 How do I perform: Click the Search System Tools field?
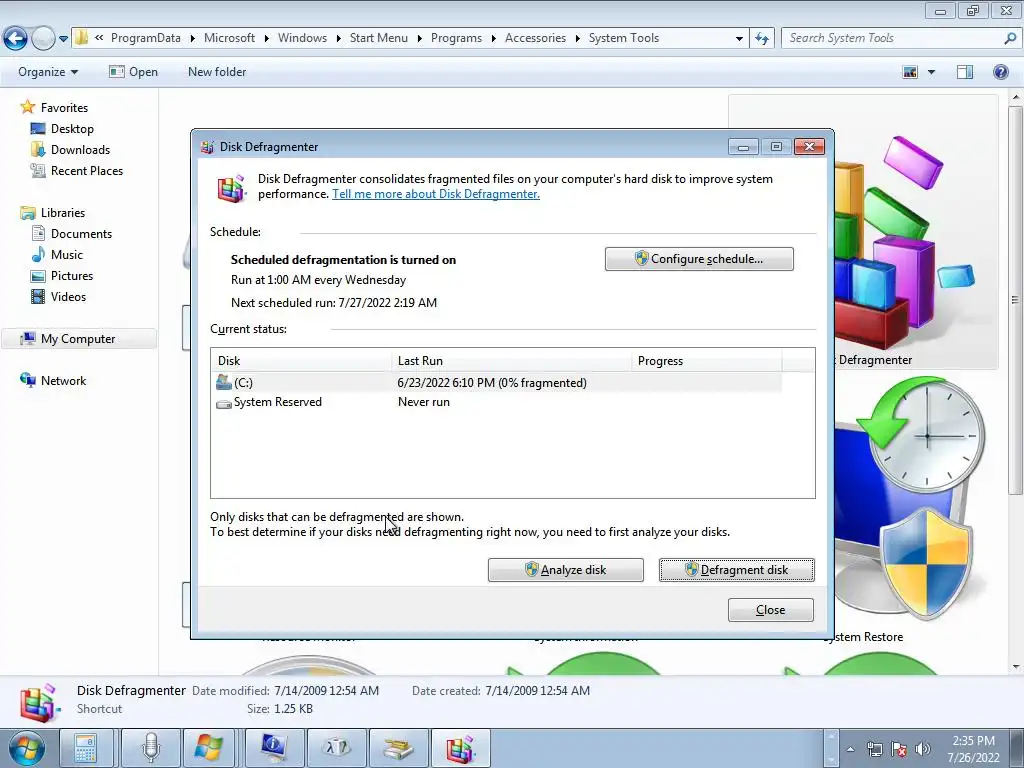click(891, 38)
